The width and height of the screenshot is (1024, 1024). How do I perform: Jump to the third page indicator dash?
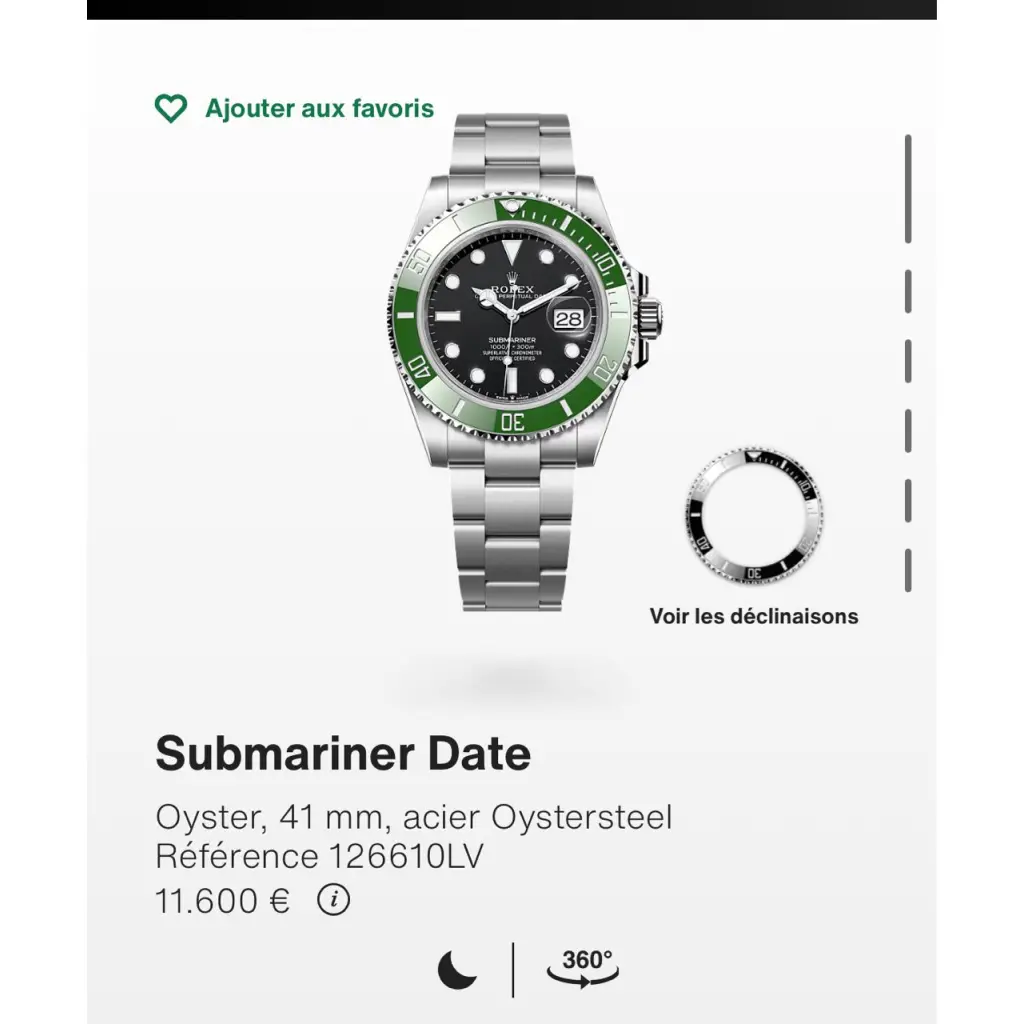(x=908, y=361)
